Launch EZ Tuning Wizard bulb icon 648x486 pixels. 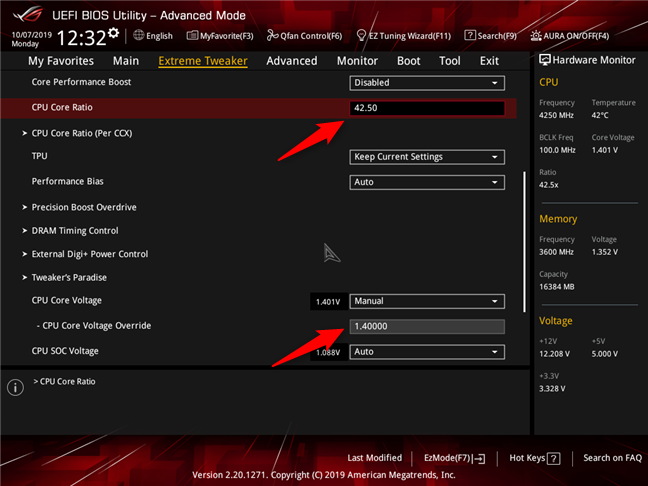coord(361,36)
